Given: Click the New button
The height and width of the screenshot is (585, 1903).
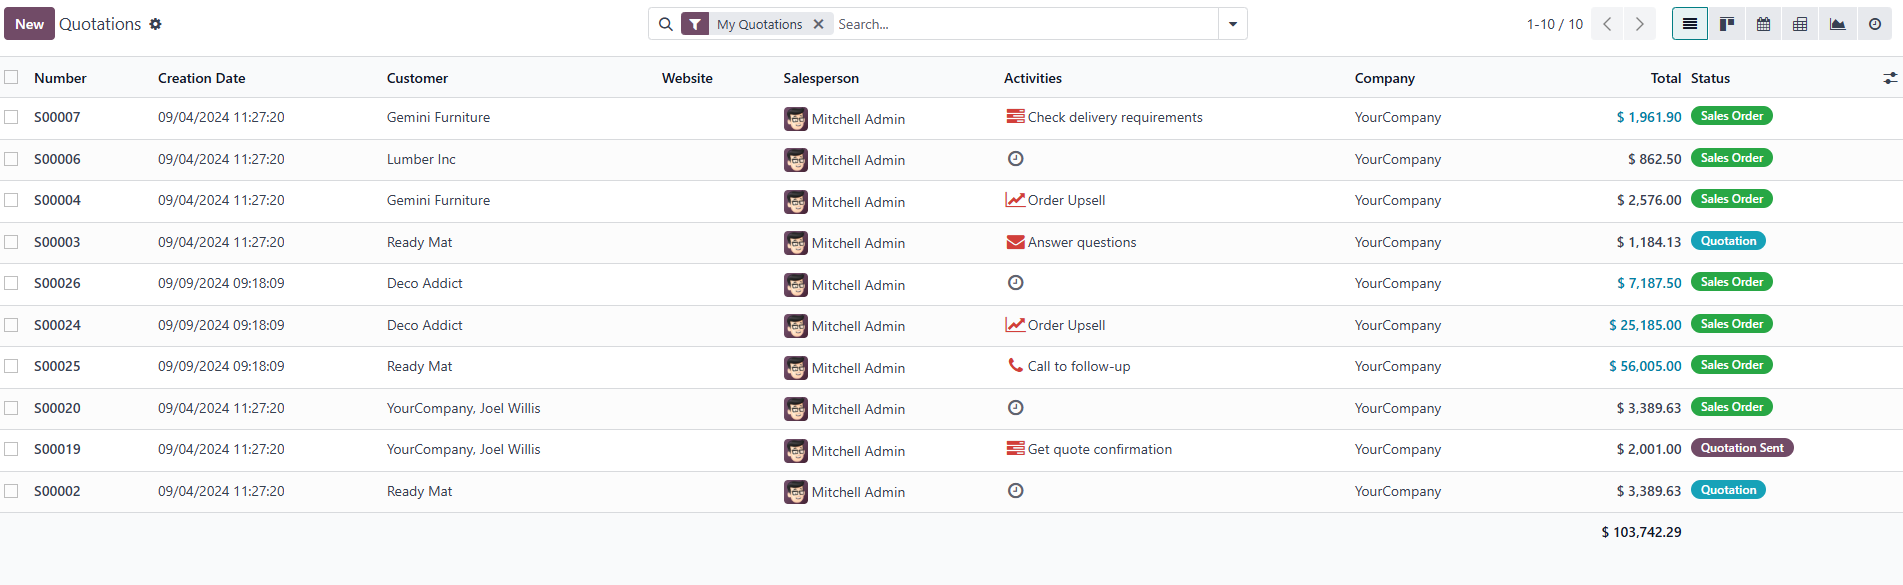Looking at the screenshot, I should coord(29,24).
